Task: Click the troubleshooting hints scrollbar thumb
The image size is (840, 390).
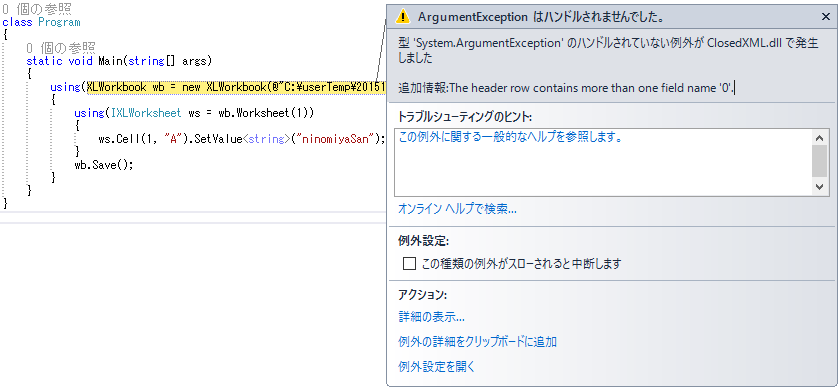Action: click(820, 161)
